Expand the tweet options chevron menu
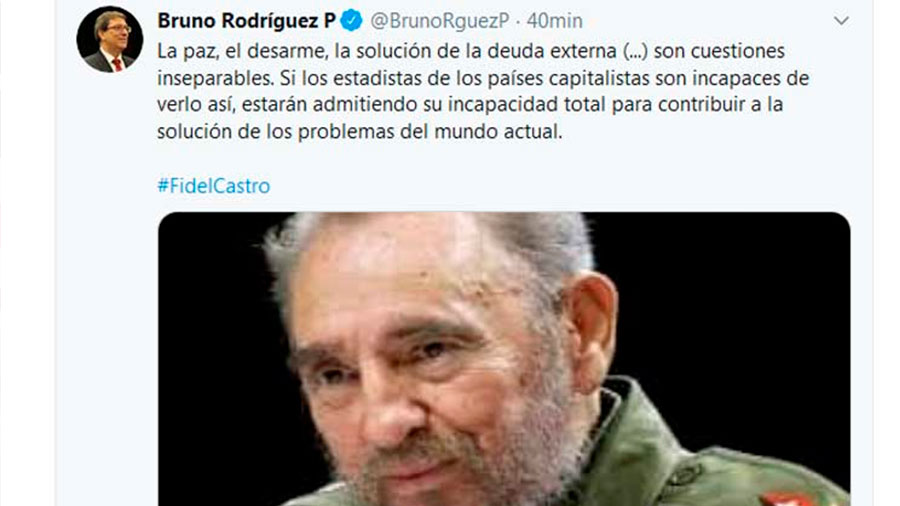 [x=841, y=21]
